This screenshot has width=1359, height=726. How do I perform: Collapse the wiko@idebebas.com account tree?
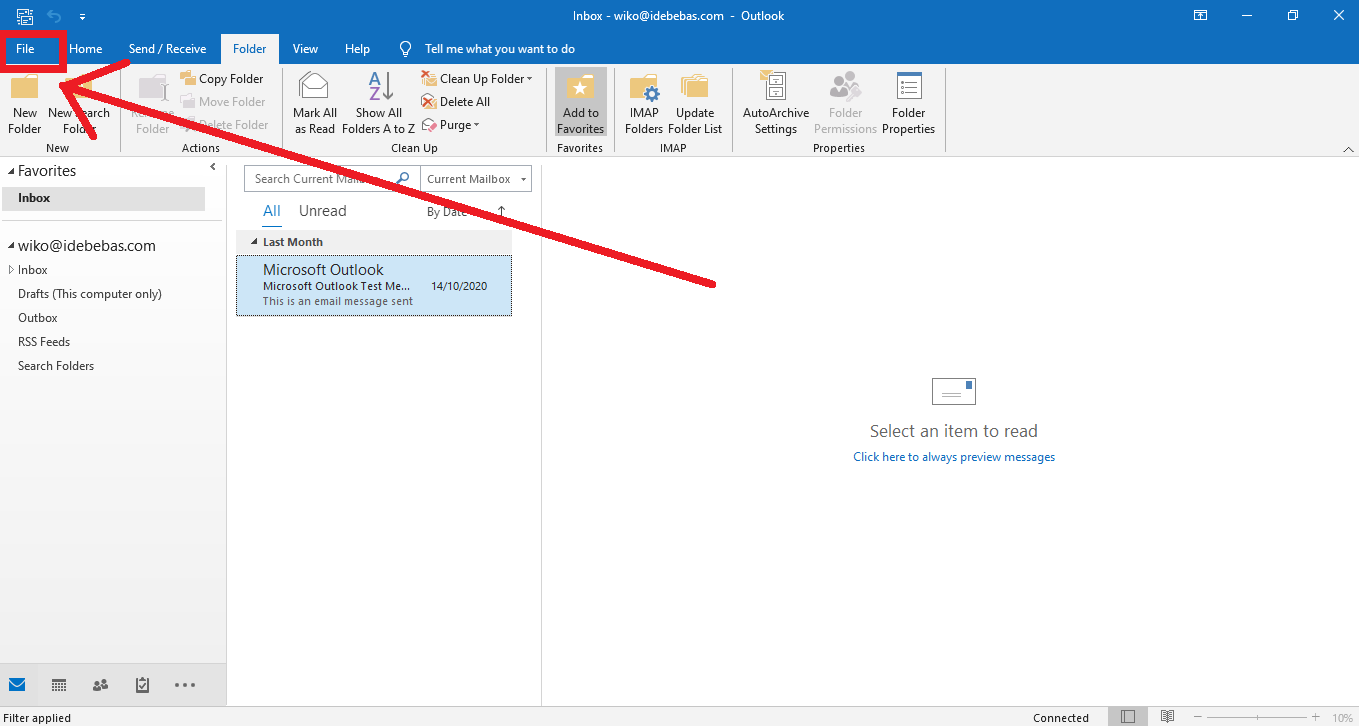coord(11,246)
